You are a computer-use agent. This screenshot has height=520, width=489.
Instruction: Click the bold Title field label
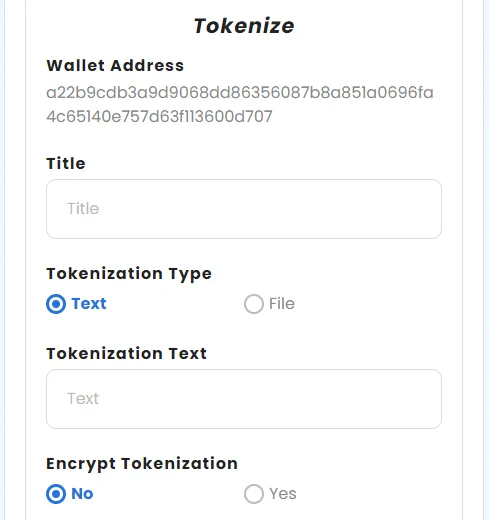[66, 163]
